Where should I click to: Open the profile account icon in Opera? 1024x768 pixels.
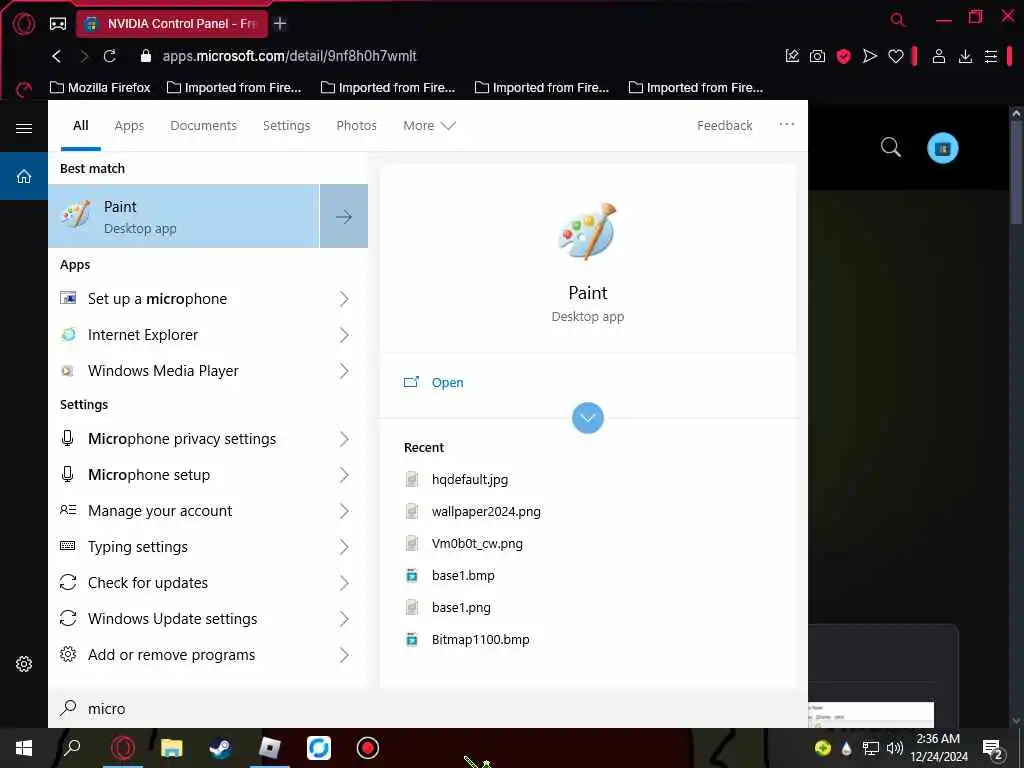[938, 56]
